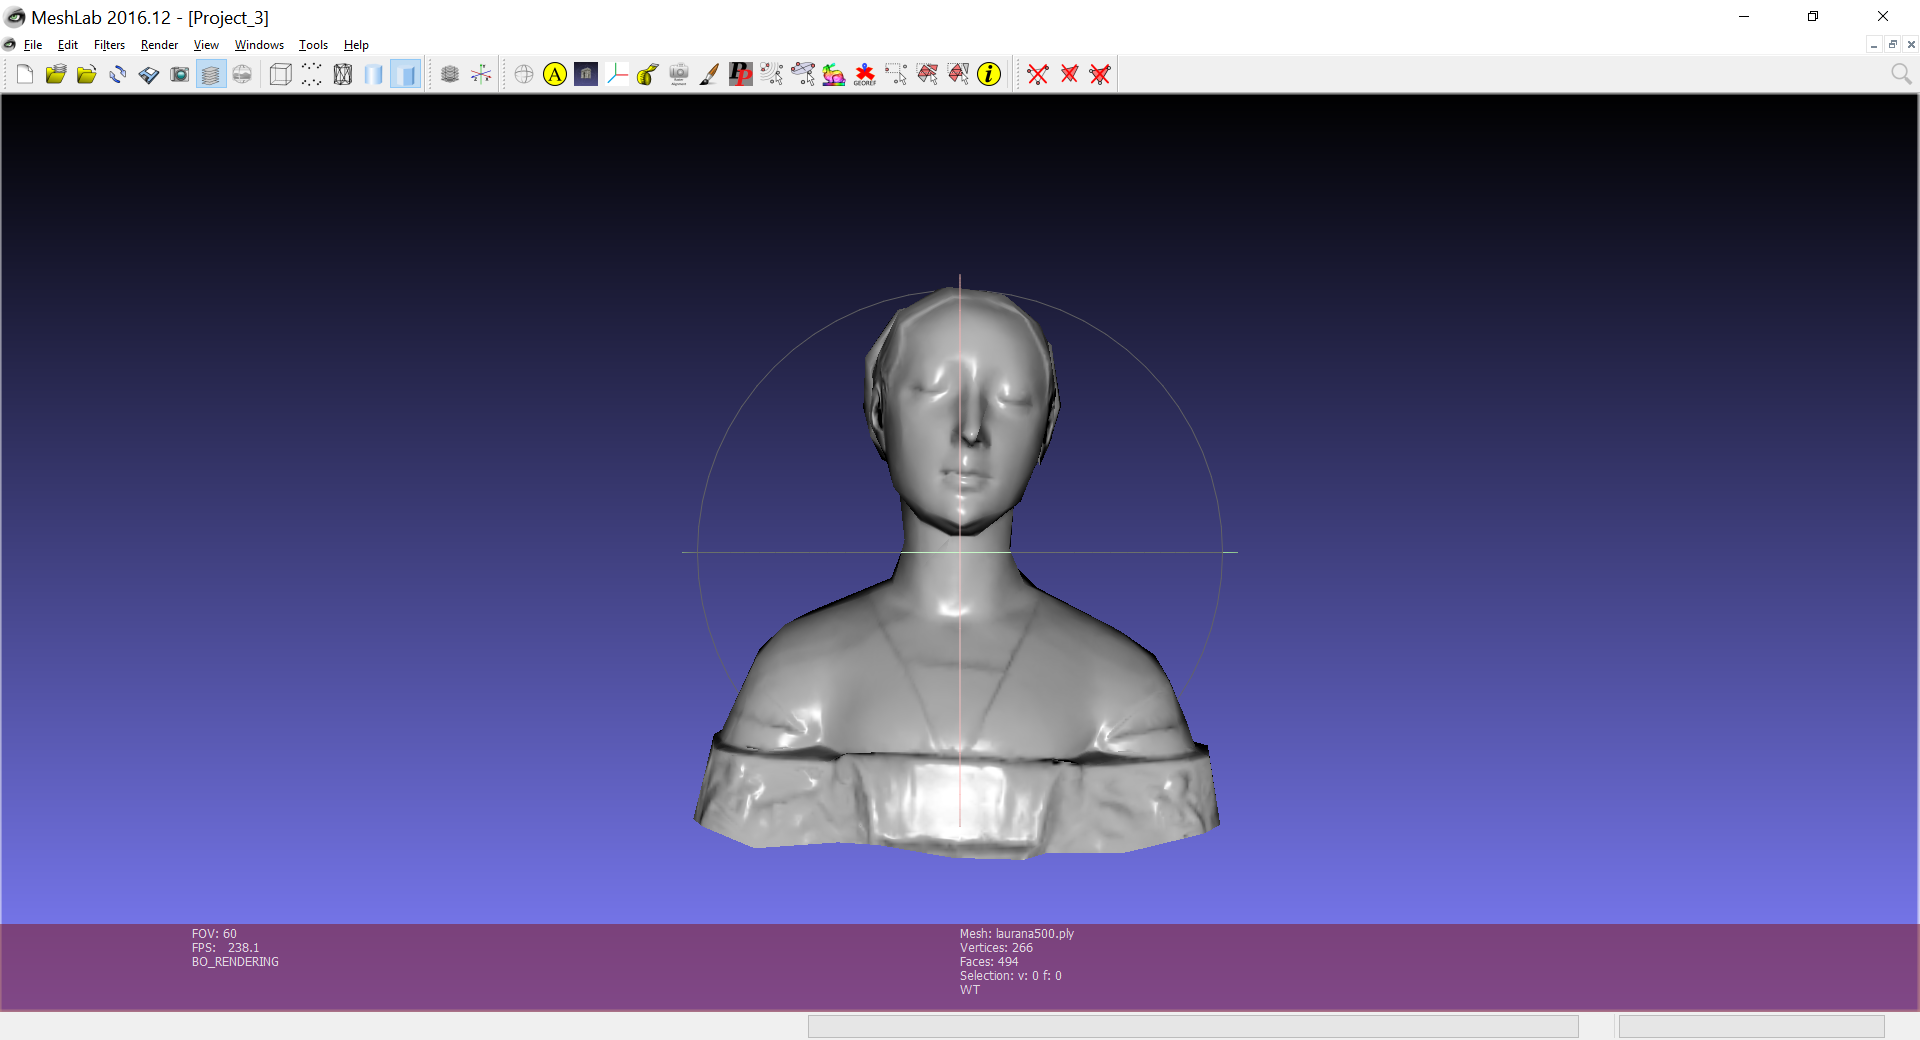The height and width of the screenshot is (1040, 1920).
Task: Take a snapshot with the camera icon
Action: pyautogui.click(x=180, y=74)
